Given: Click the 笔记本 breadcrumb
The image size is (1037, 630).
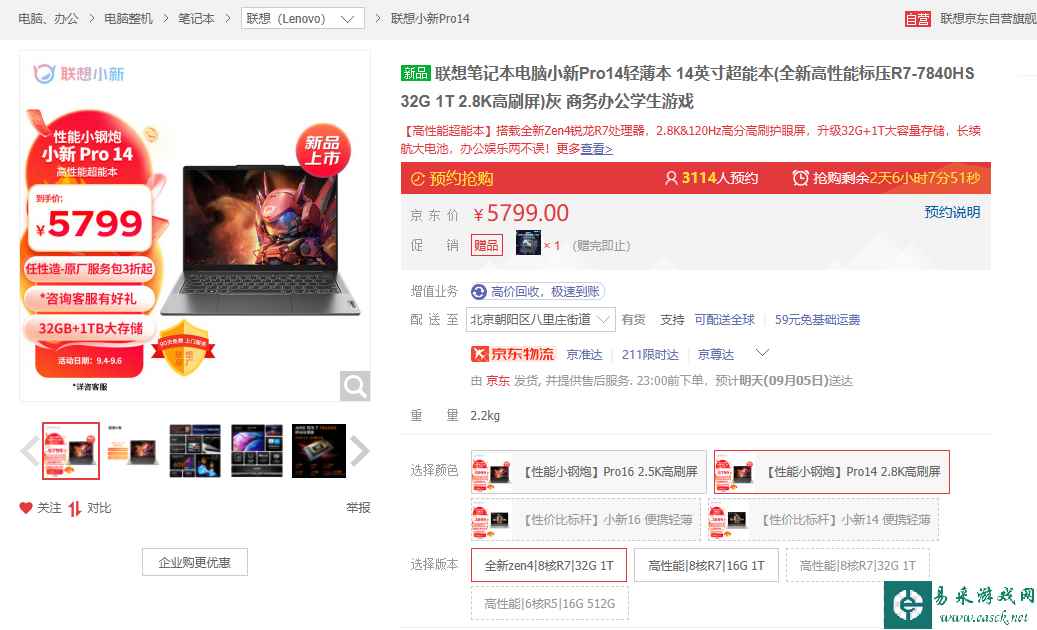Looking at the screenshot, I should [x=196, y=19].
